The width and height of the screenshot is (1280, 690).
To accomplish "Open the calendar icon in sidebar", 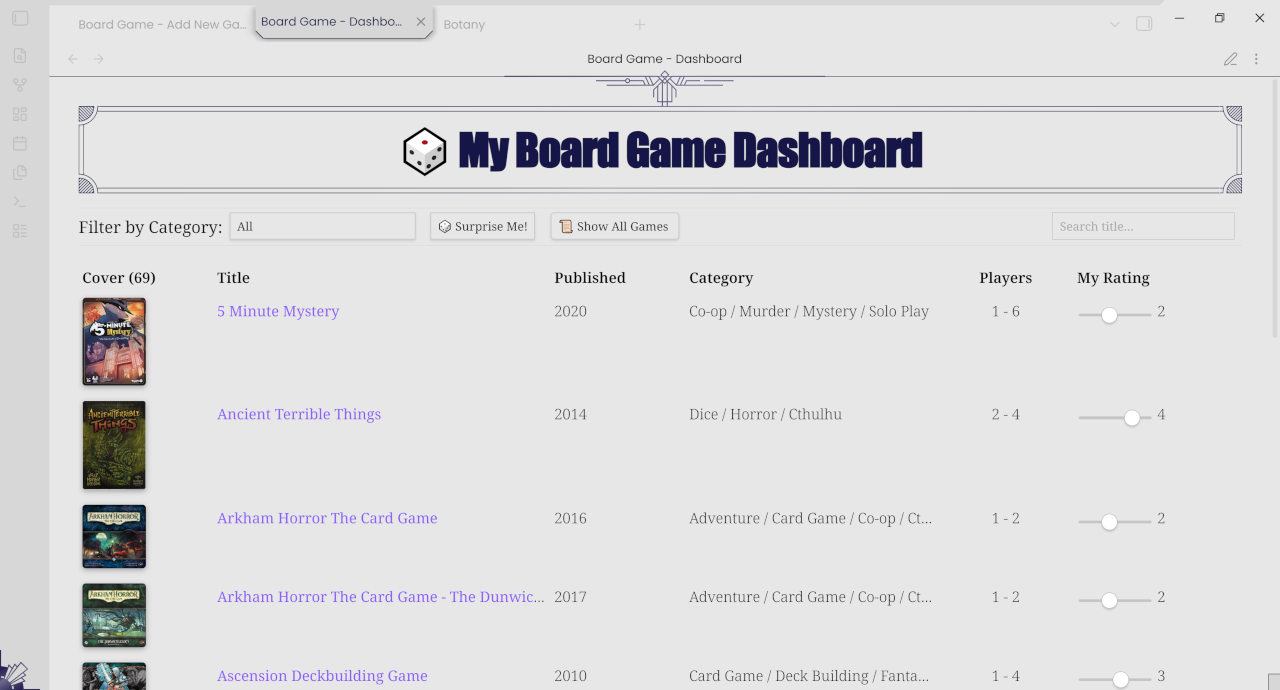I will coord(20,143).
